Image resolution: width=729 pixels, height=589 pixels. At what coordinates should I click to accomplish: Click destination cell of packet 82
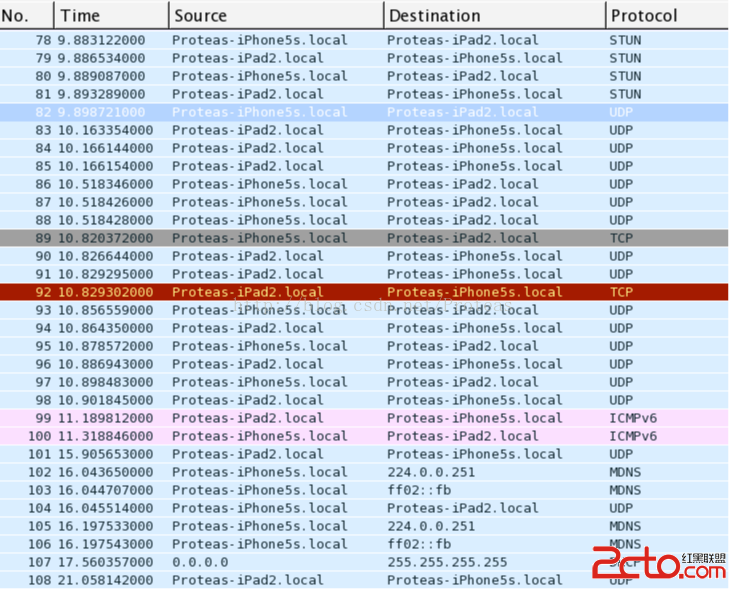tap(463, 112)
